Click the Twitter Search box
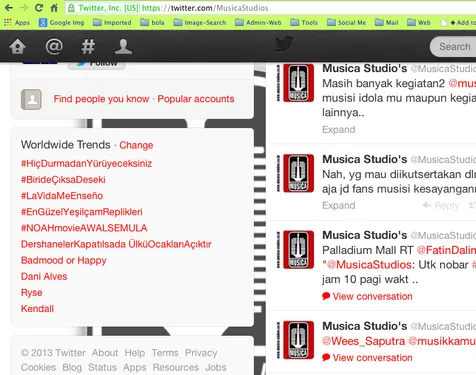The image size is (476, 375). coord(453,47)
